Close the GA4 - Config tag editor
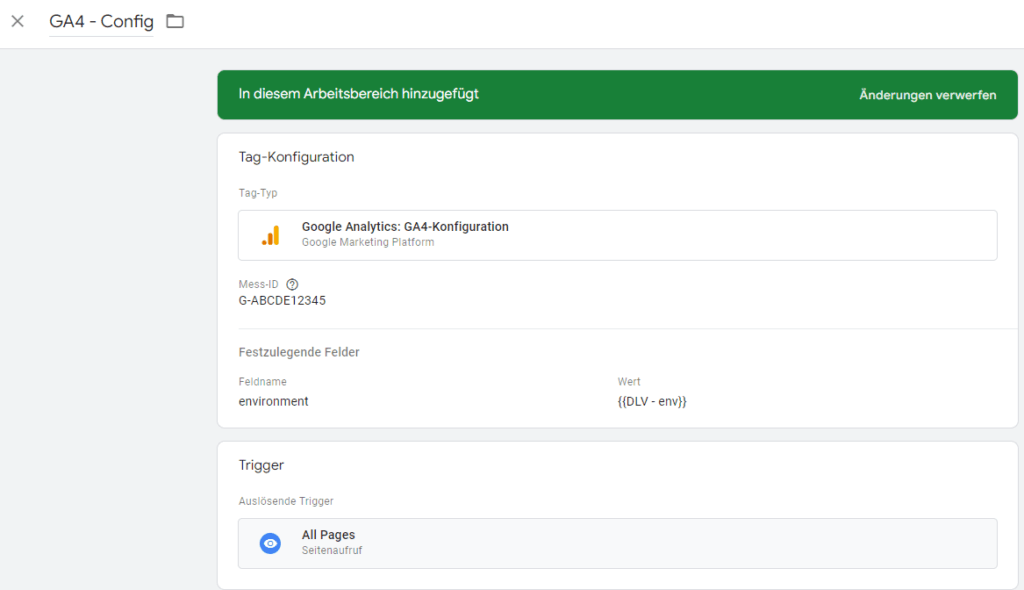This screenshot has width=1024, height=590. coord(17,21)
